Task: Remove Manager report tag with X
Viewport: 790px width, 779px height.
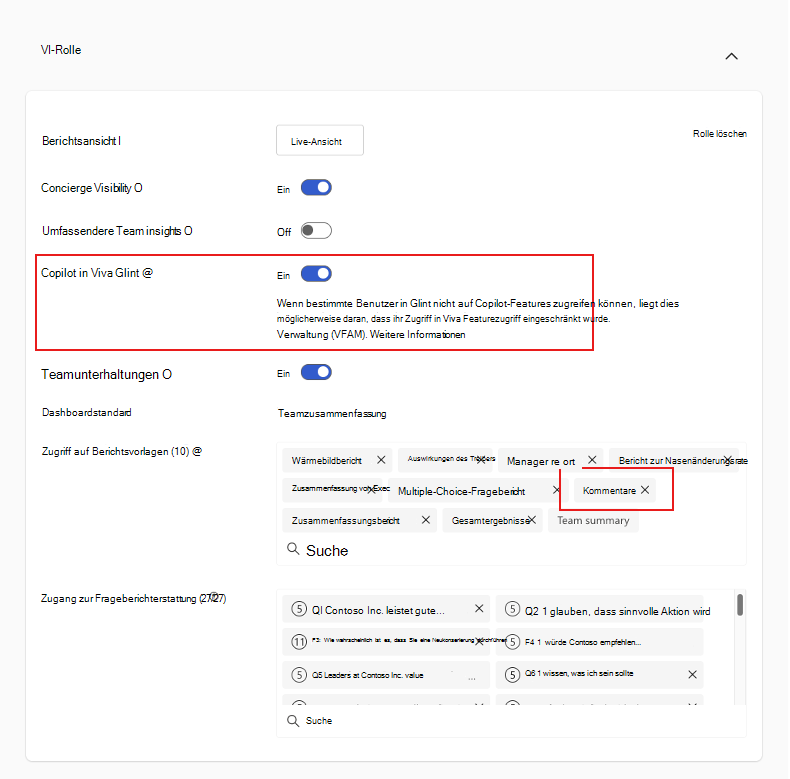Action: (592, 460)
